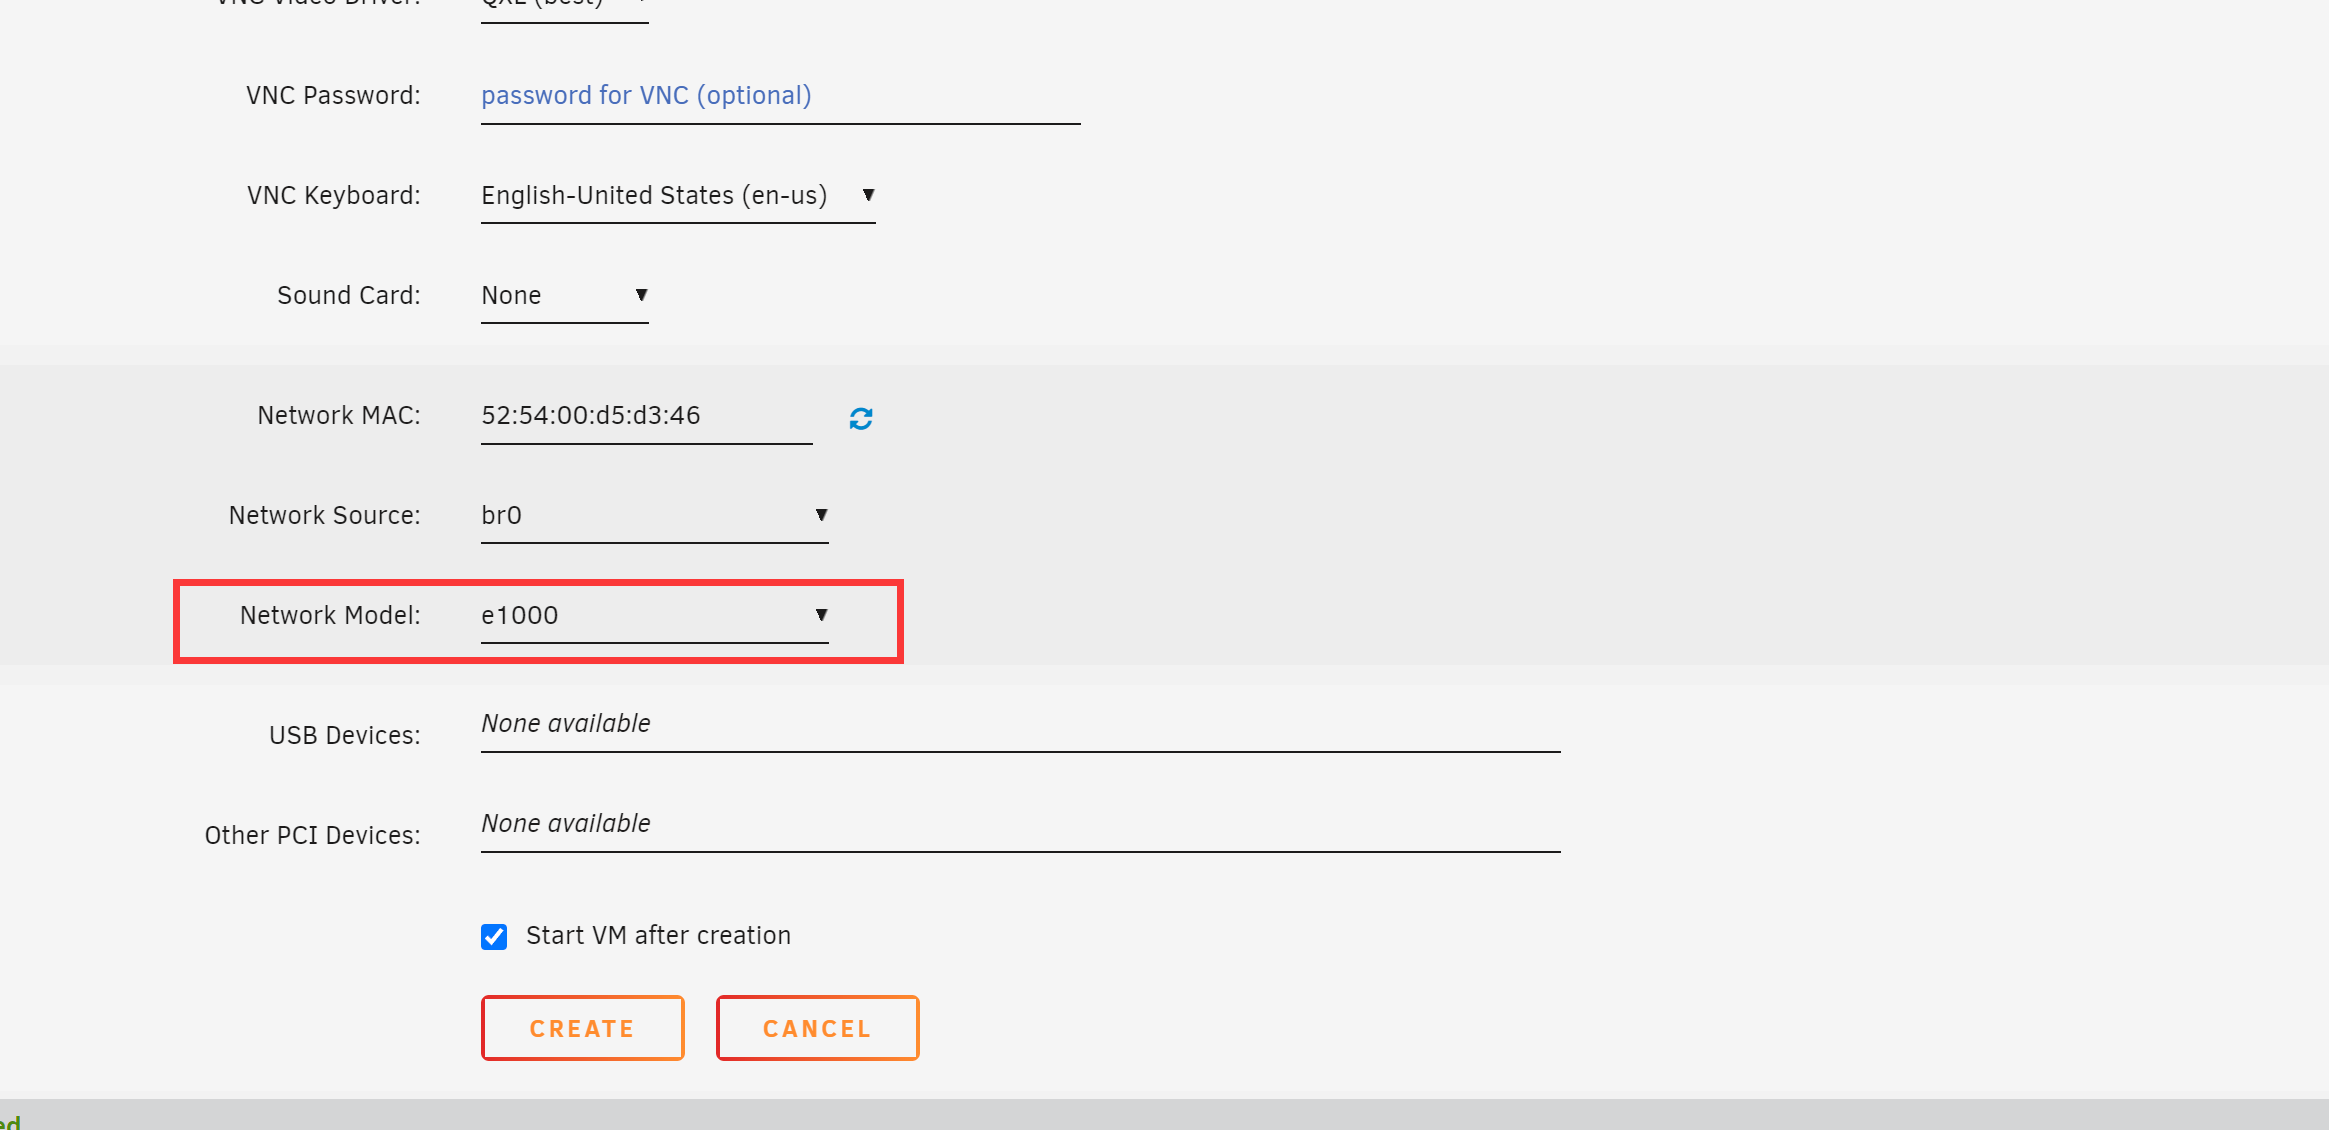Click the VNC Password label for help

(x=333, y=96)
